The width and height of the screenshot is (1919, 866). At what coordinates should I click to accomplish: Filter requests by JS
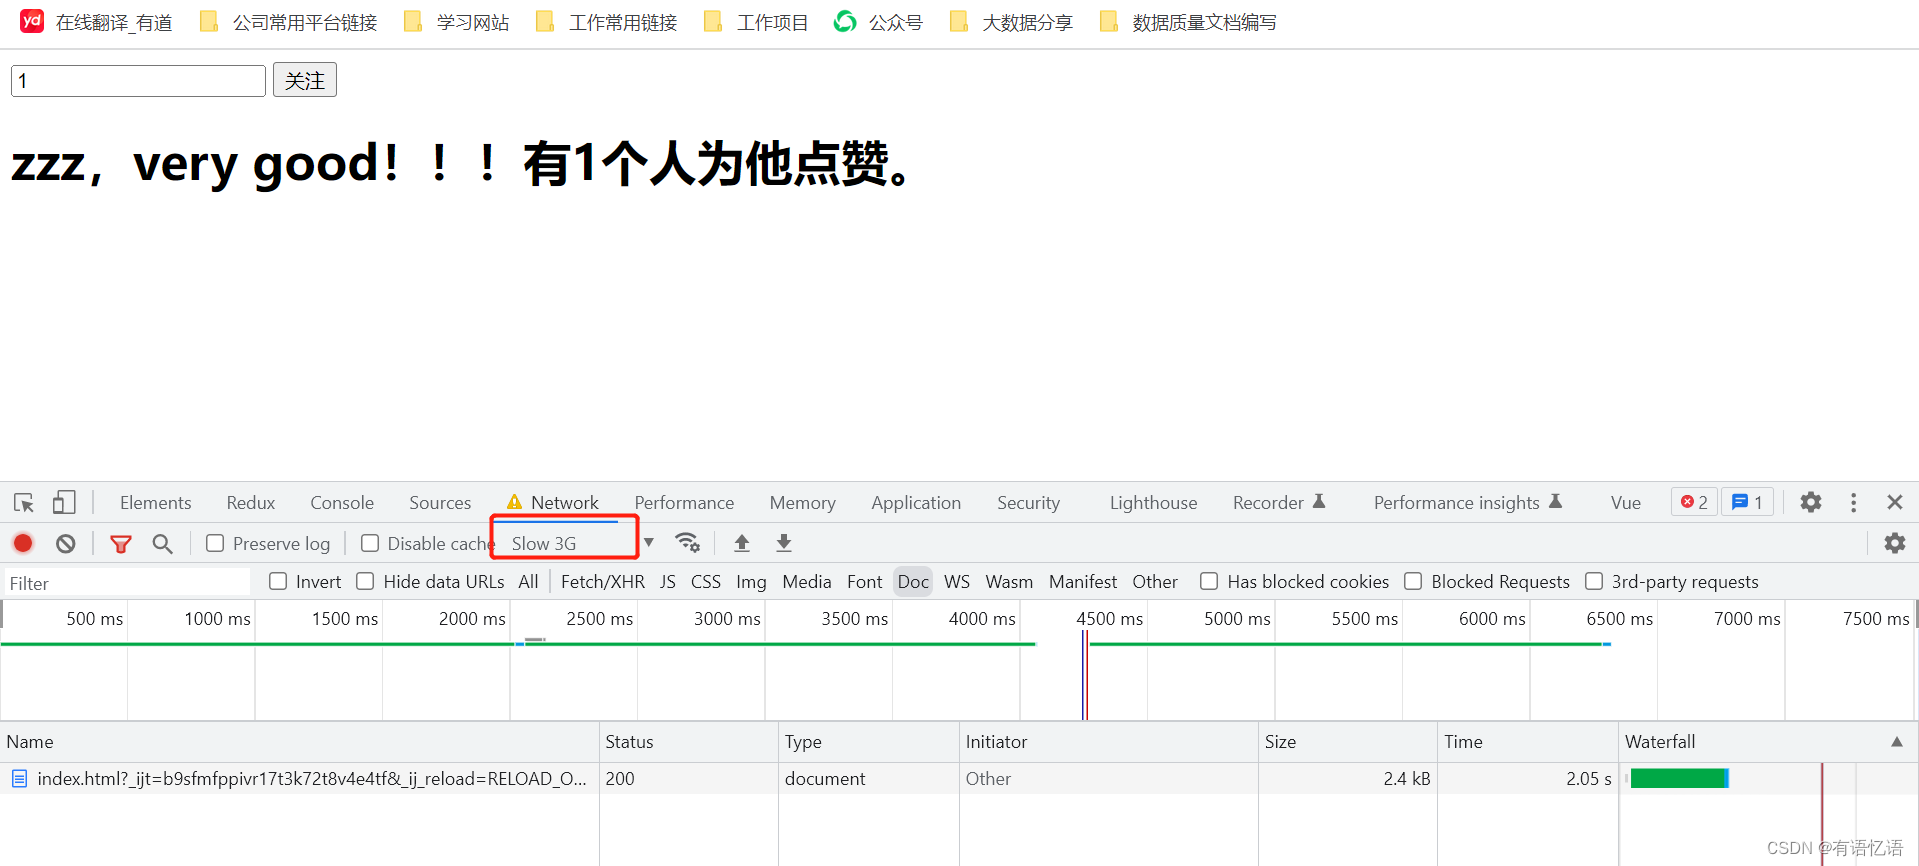point(668,581)
